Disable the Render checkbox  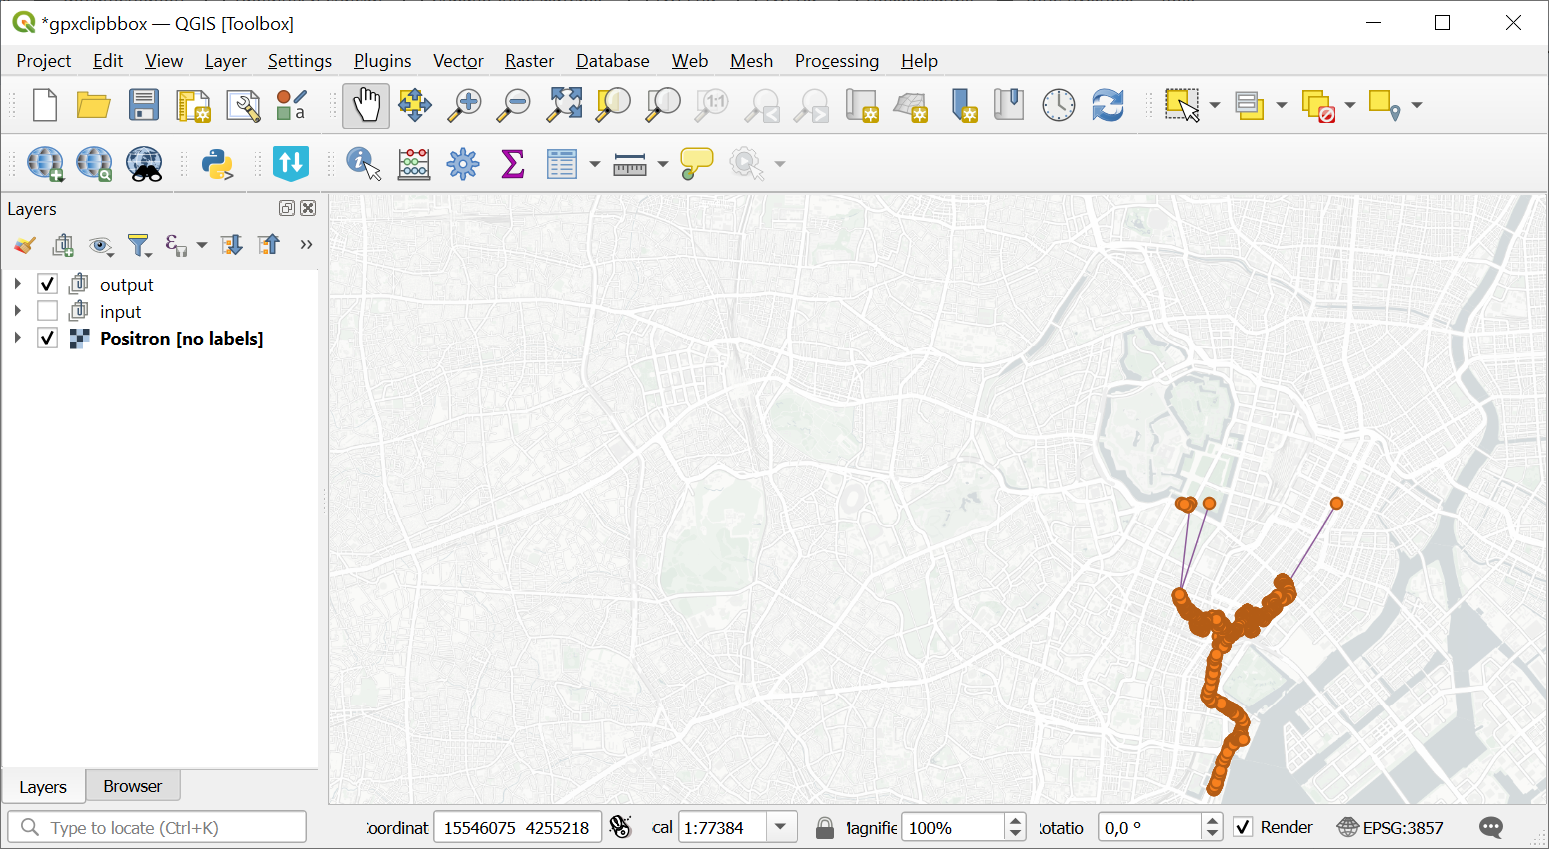[x=1244, y=827]
